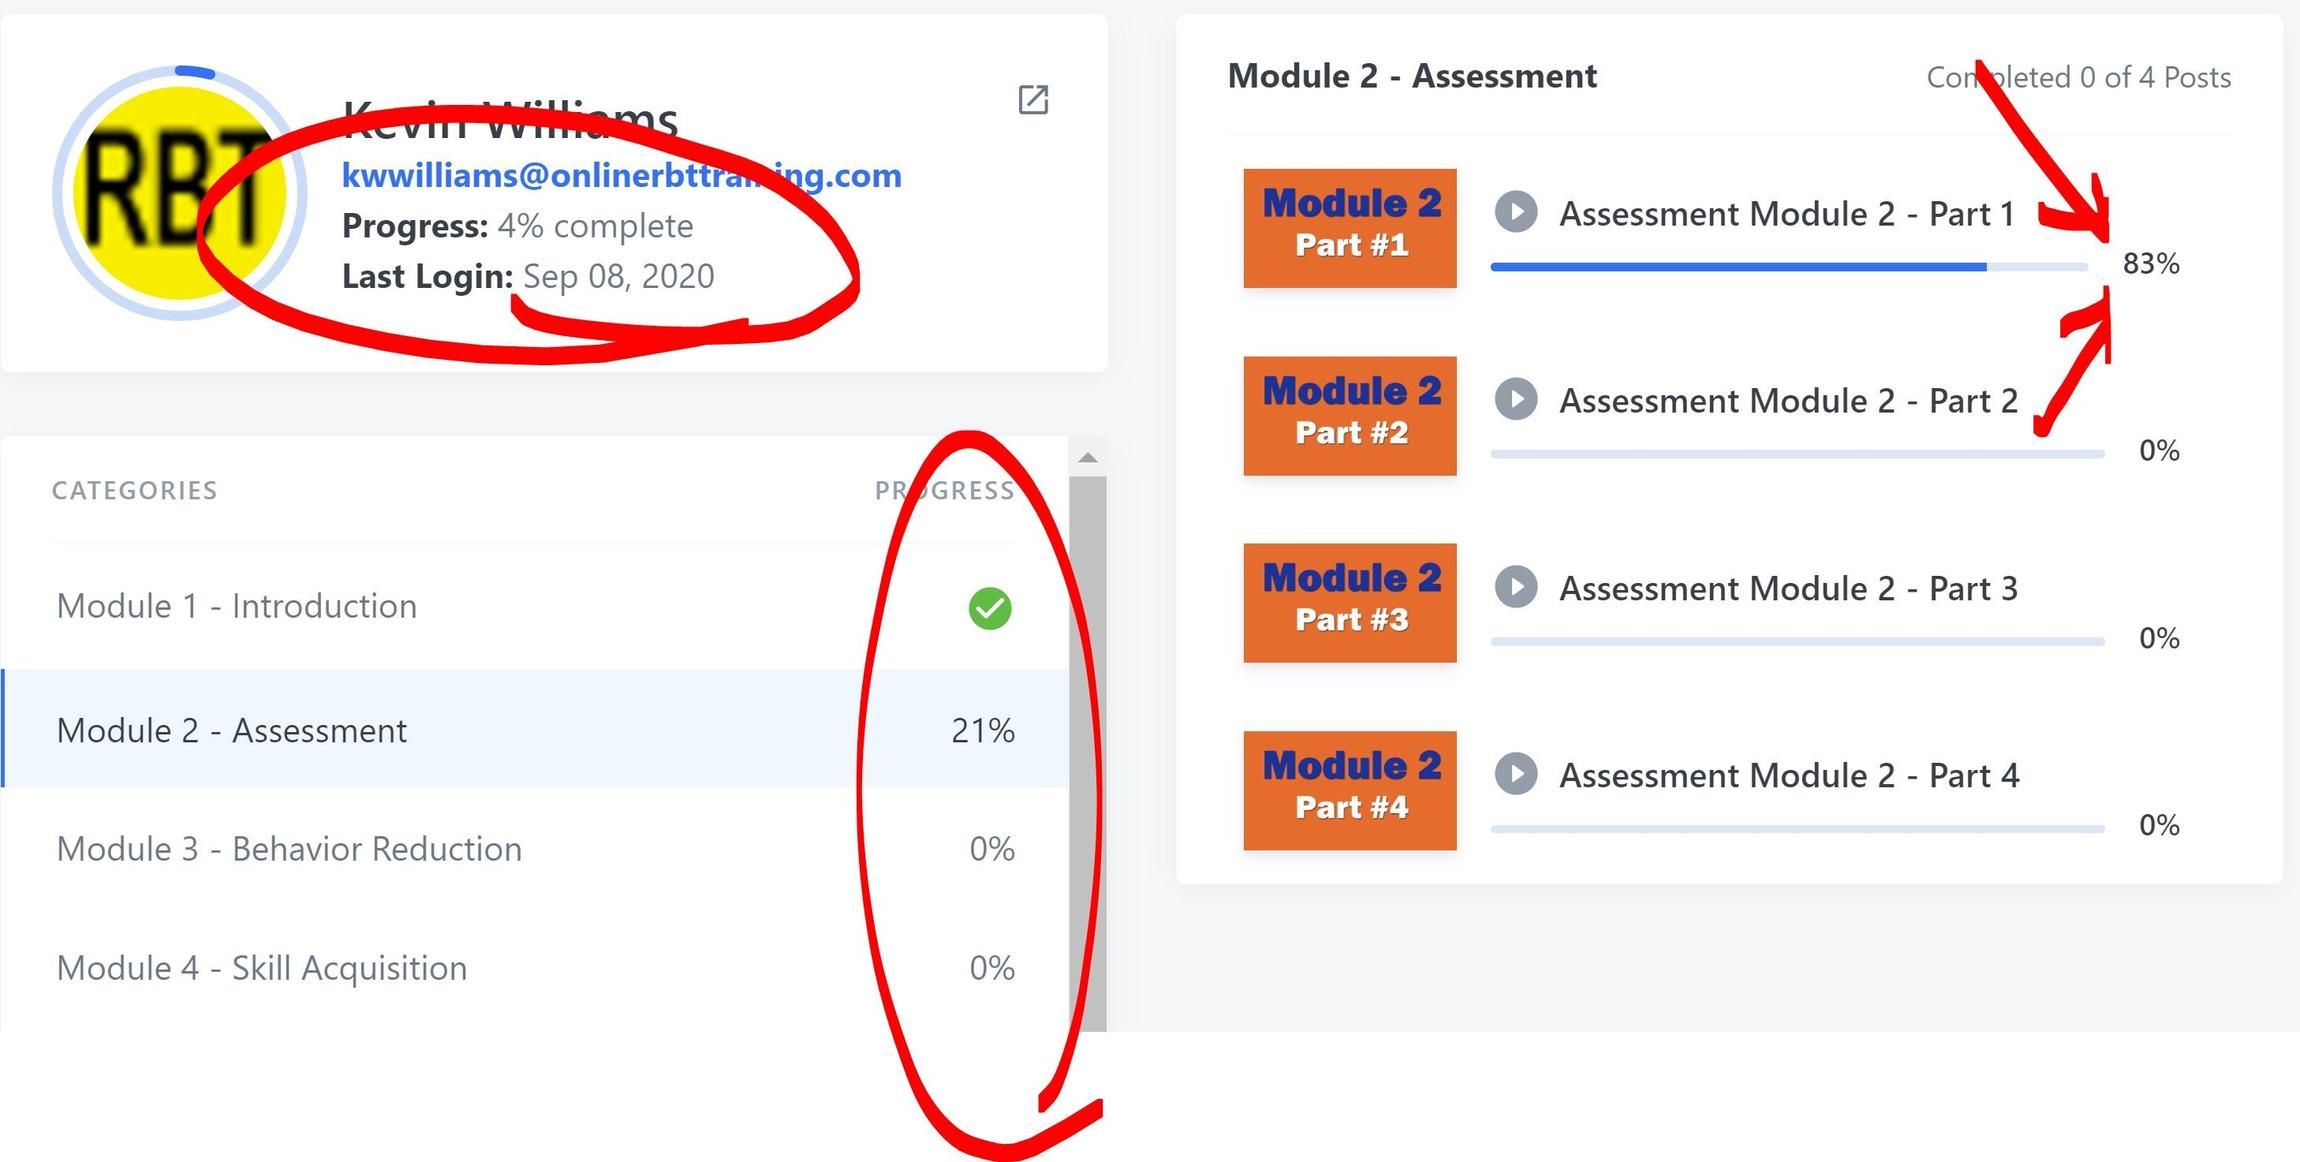Image resolution: width=2300 pixels, height=1162 pixels.
Task: Open the Module 2 Part #4 thumbnail
Action: coord(1350,790)
